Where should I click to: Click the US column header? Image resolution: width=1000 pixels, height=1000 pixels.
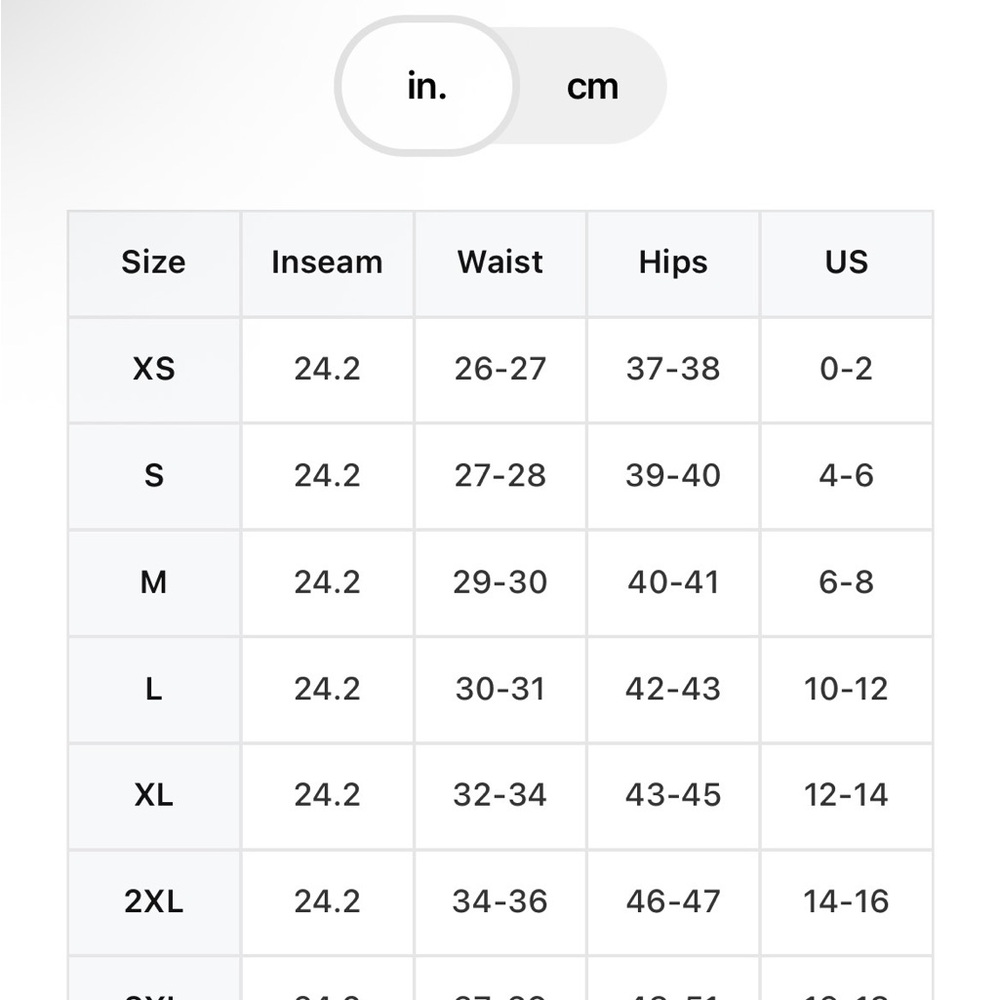point(846,263)
